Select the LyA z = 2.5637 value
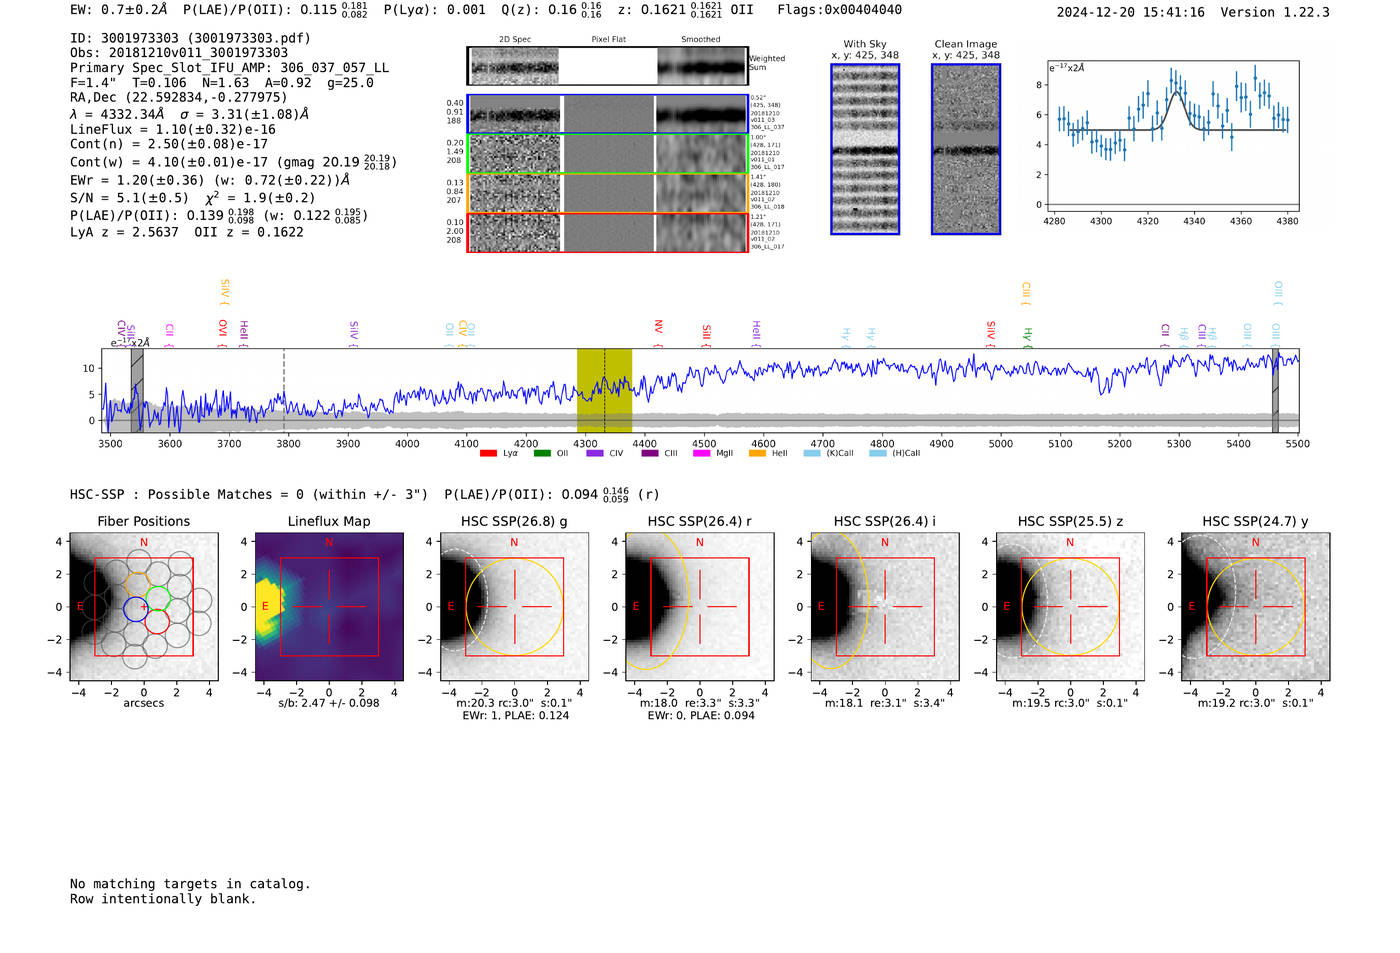 [x=124, y=232]
